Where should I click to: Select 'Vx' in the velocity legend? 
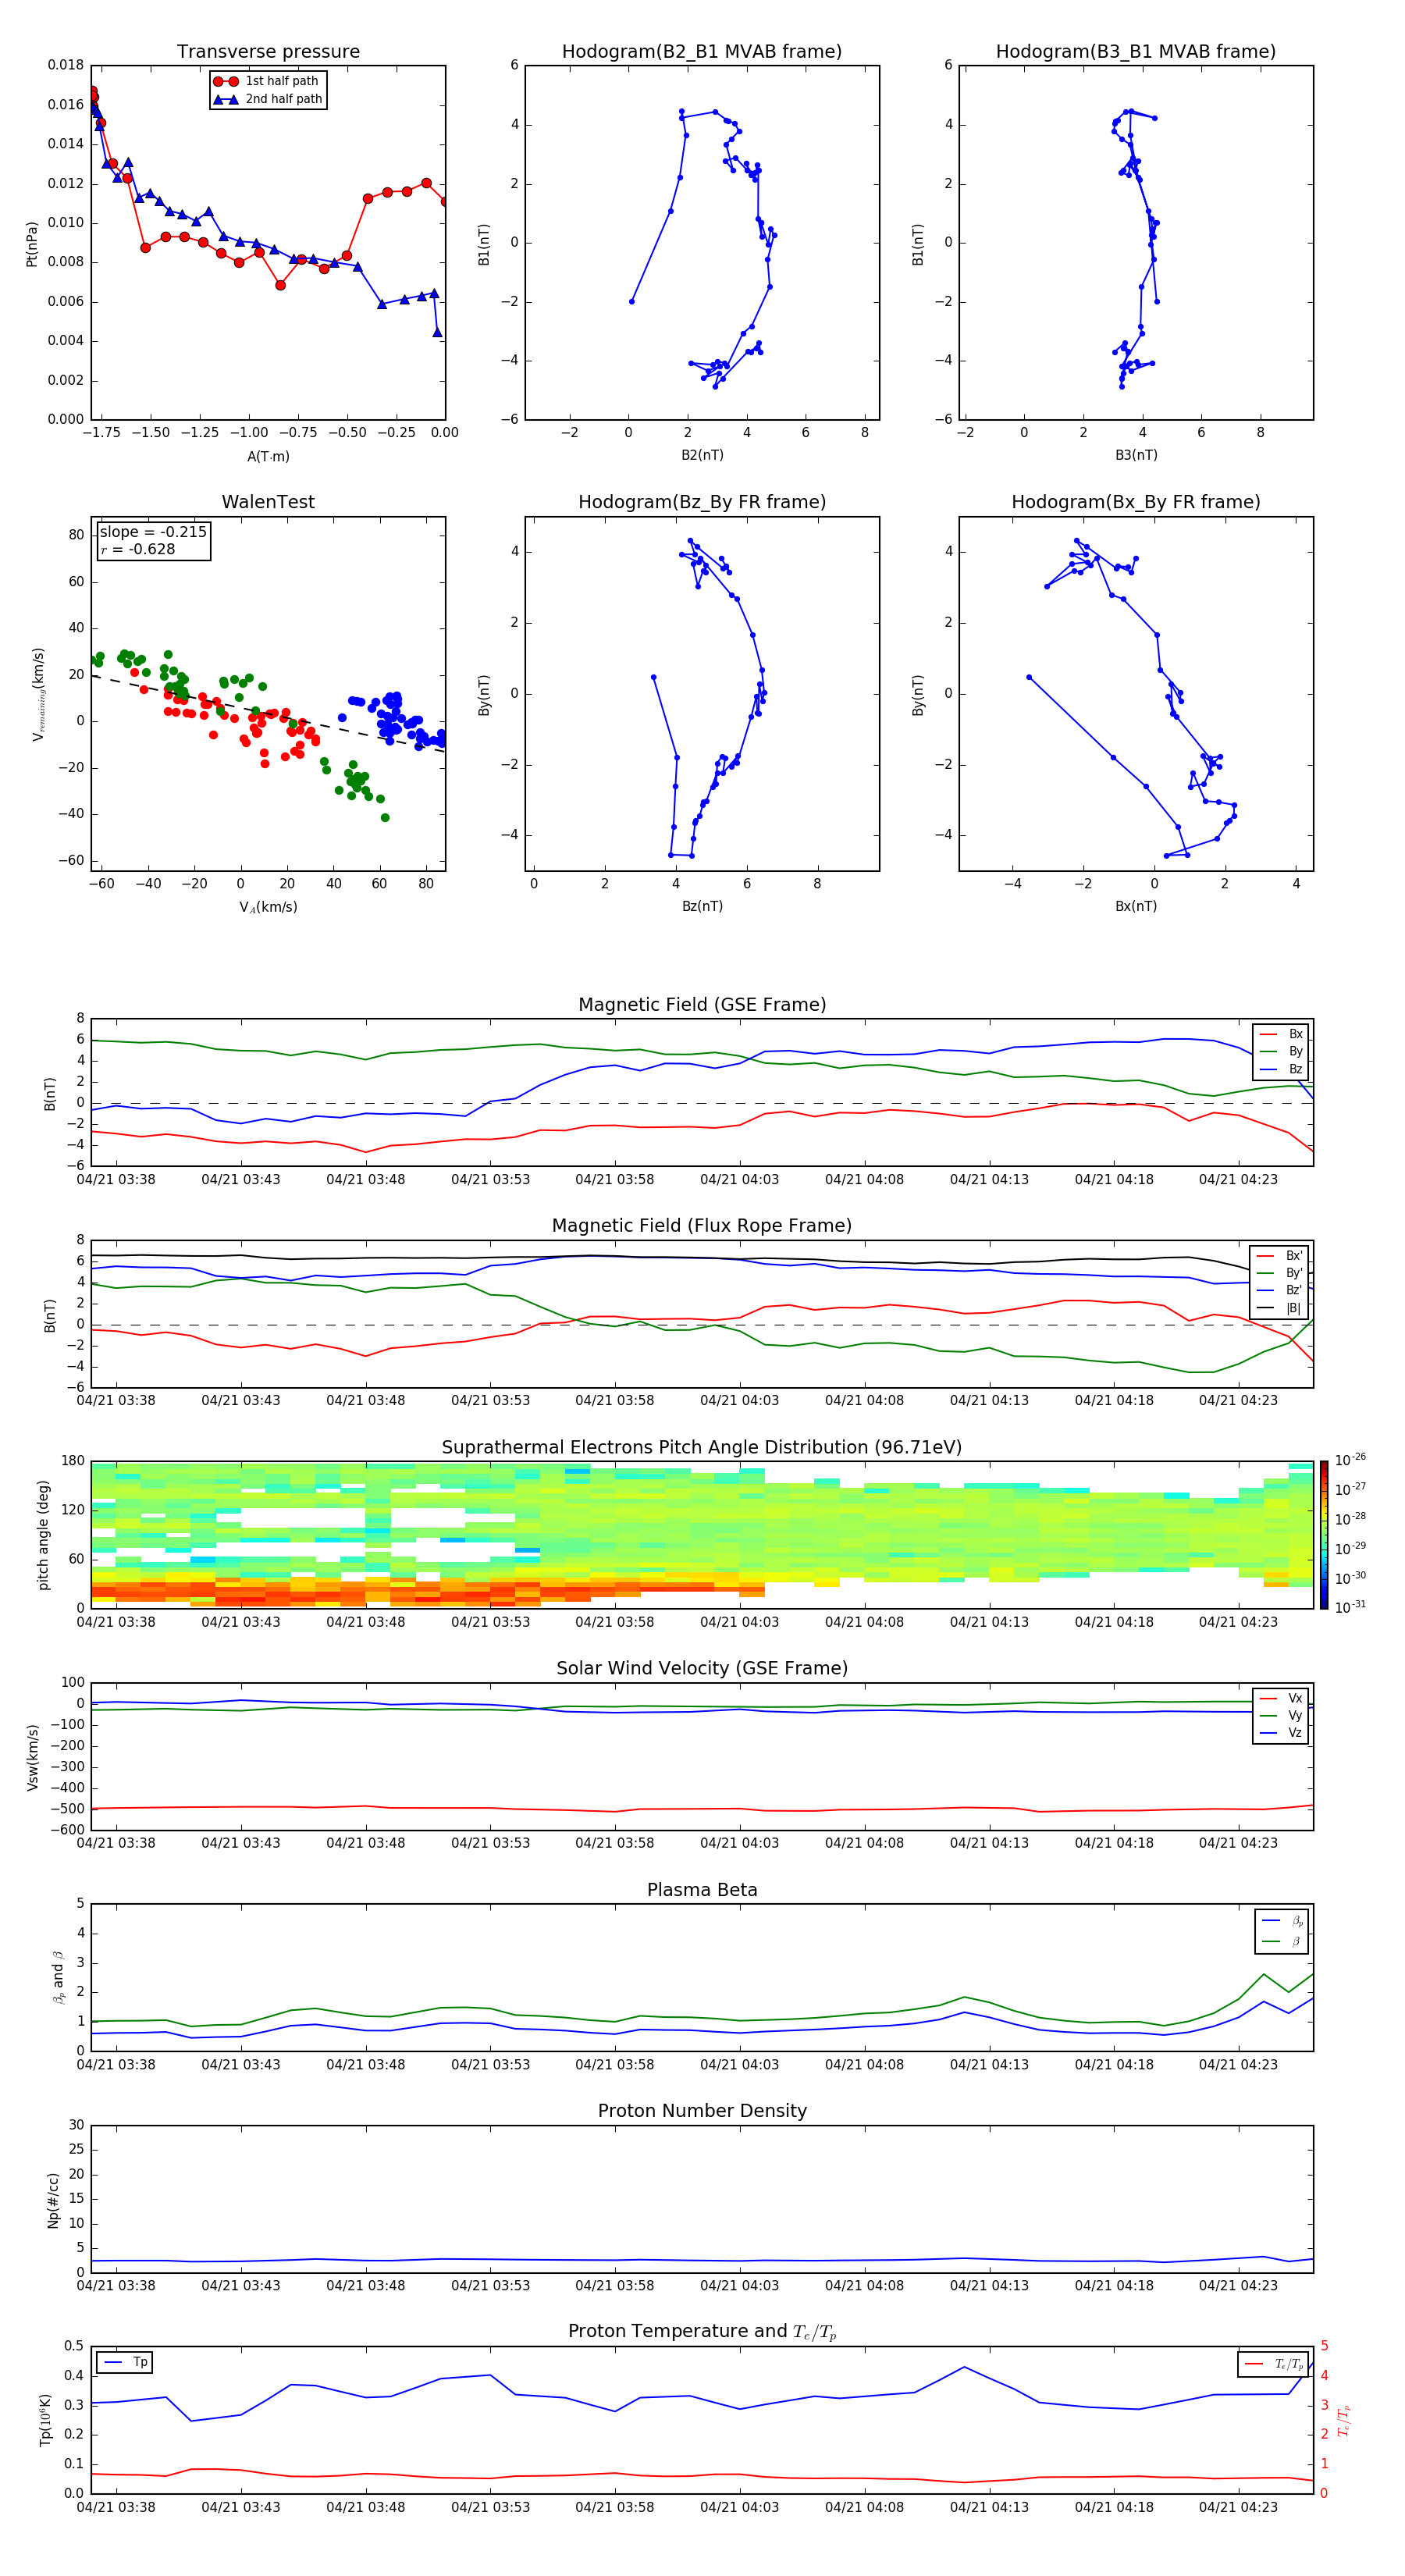[x=1281, y=1698]
